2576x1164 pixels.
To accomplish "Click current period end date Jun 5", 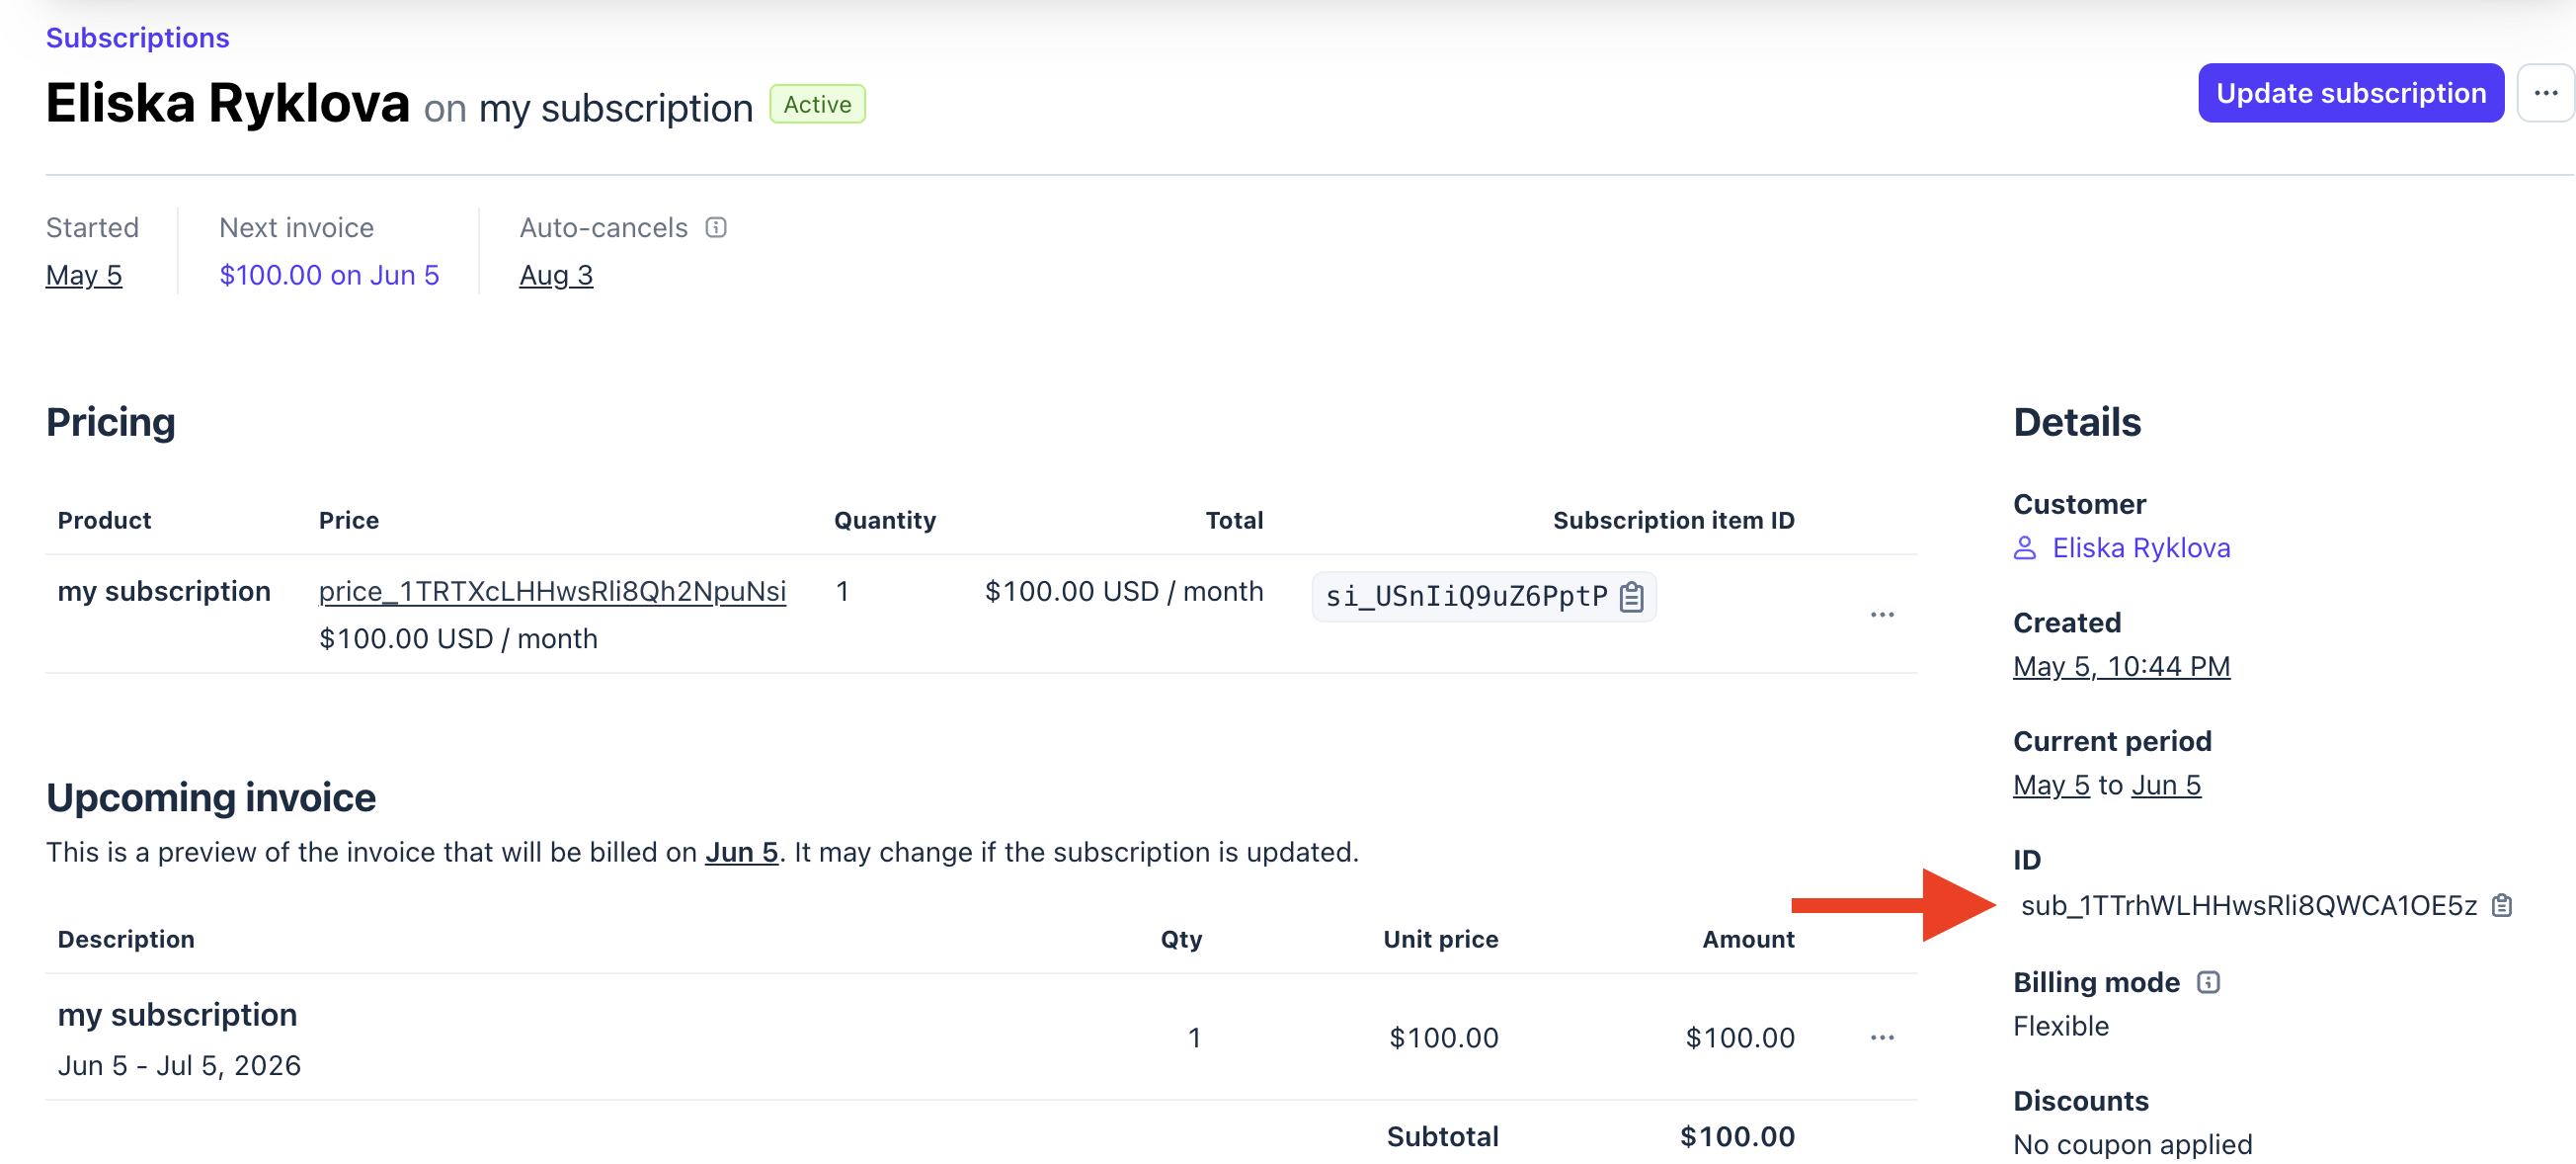I will coord(2166,785).
